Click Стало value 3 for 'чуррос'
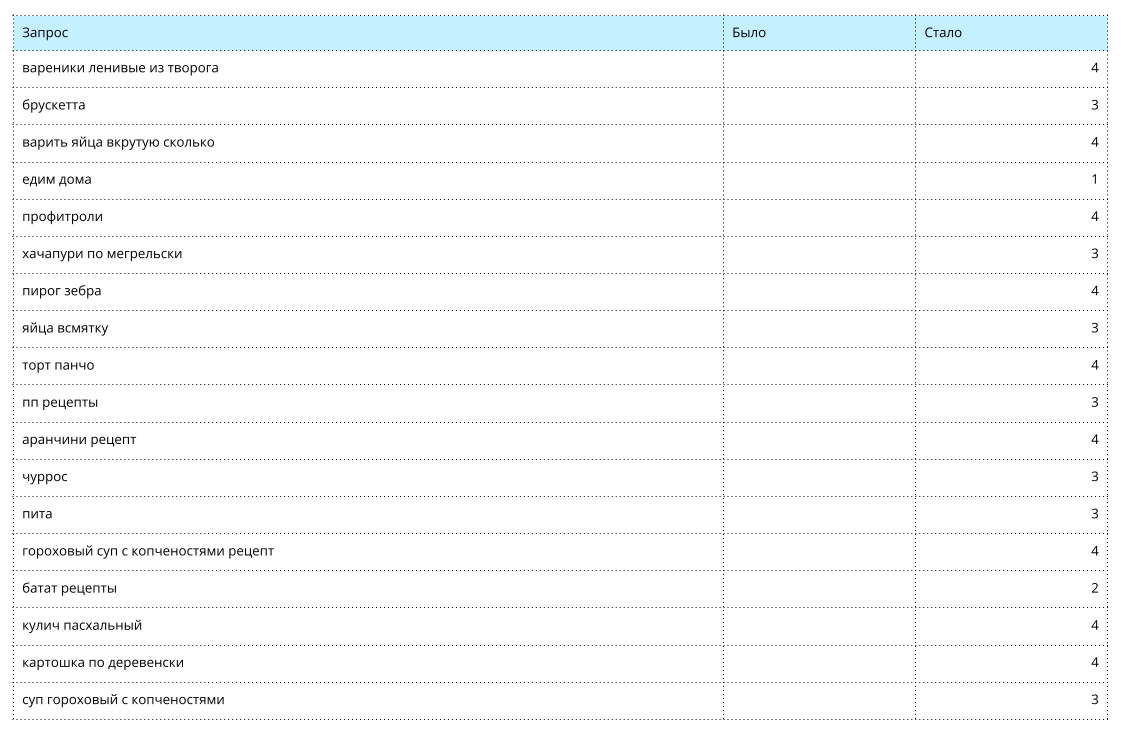The image size is (1121, 734). (1095, 477)
